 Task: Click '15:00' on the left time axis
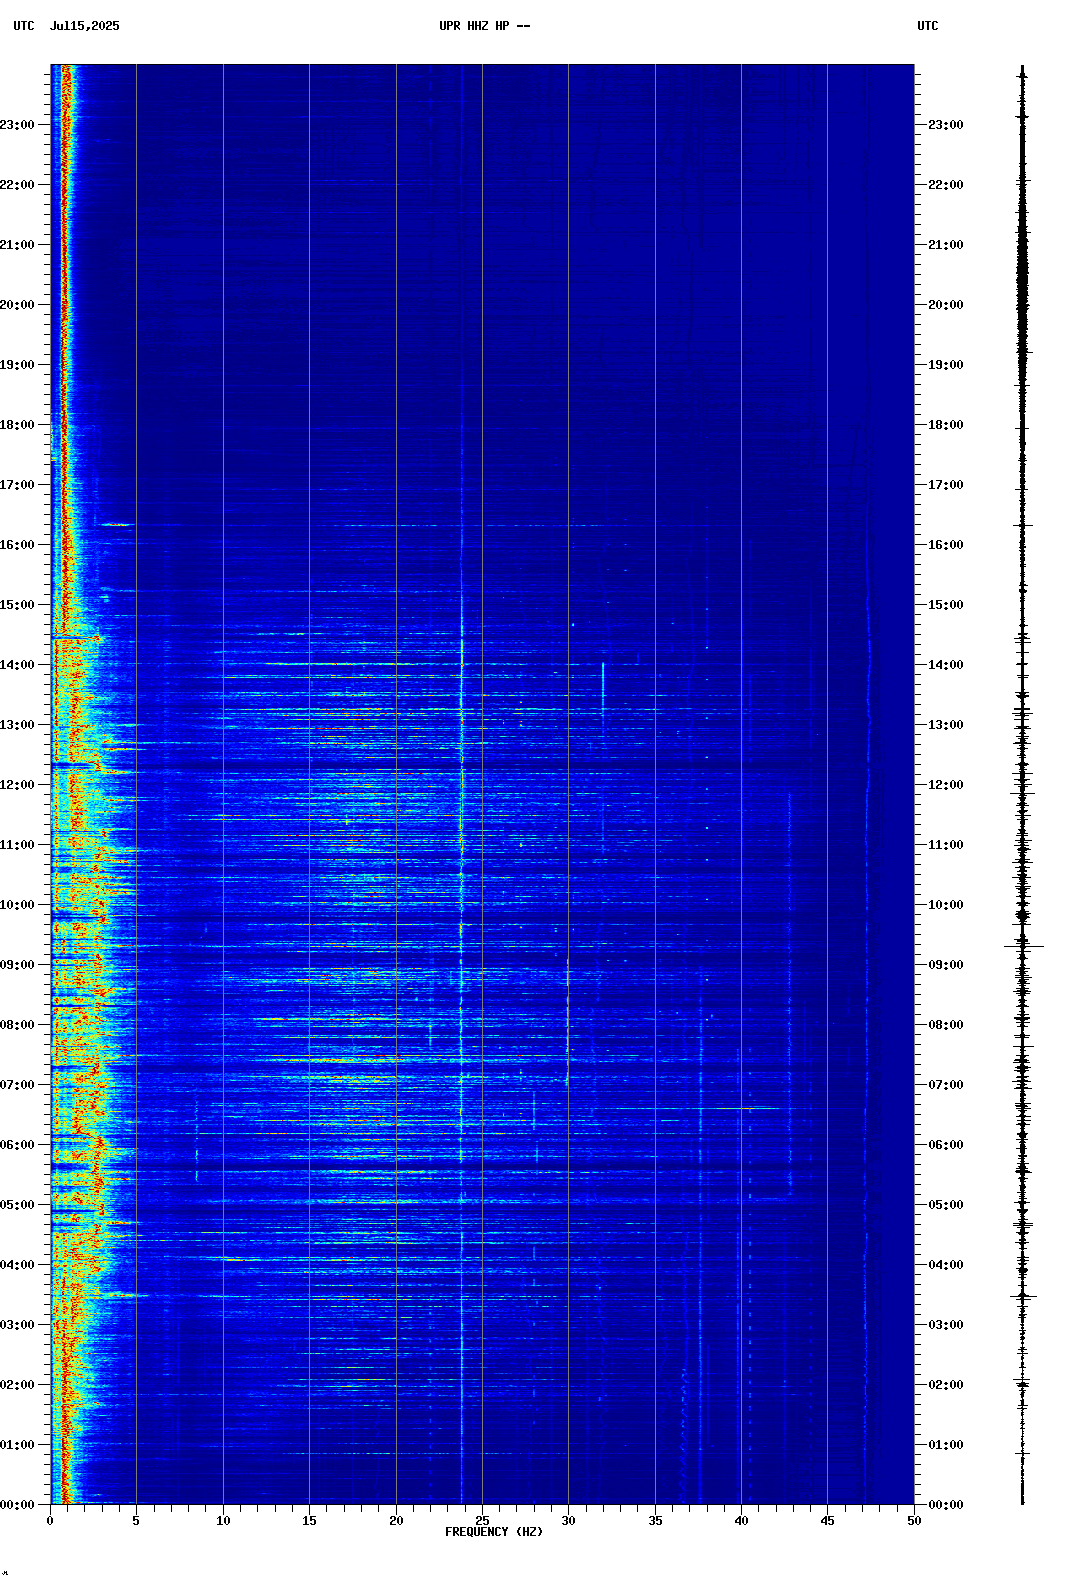(x=17, y=605)
